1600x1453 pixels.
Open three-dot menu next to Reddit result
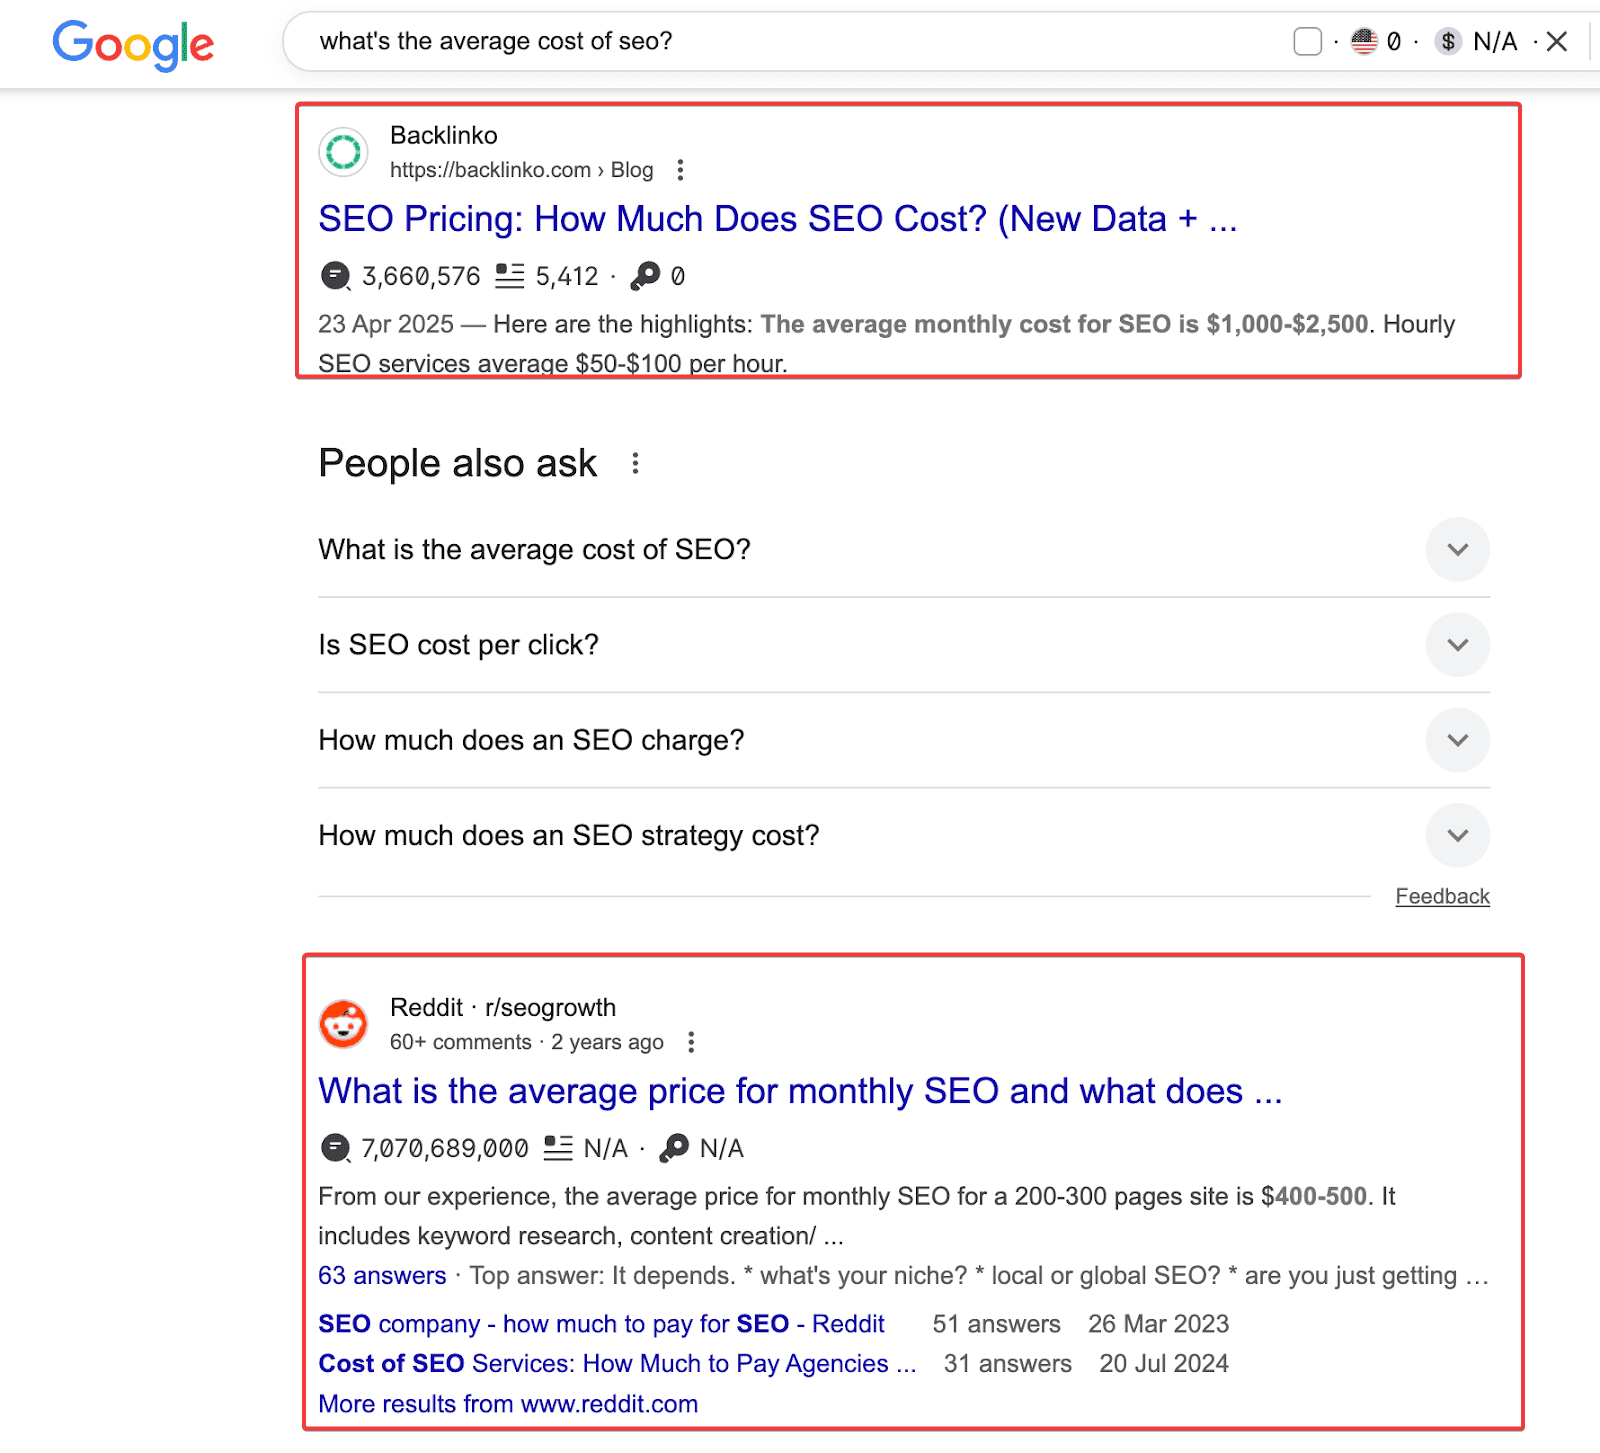691,1042
